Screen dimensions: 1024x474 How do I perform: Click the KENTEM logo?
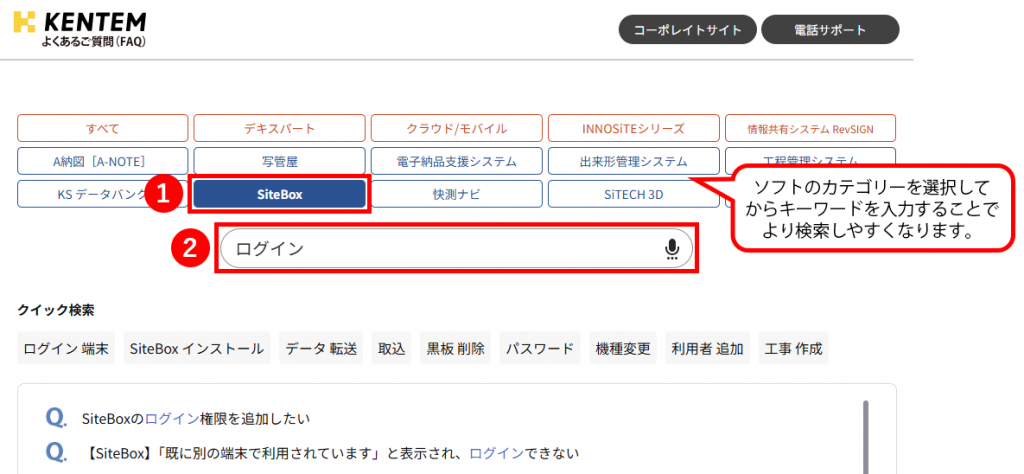pyautogui.click(x=80, y=23)
